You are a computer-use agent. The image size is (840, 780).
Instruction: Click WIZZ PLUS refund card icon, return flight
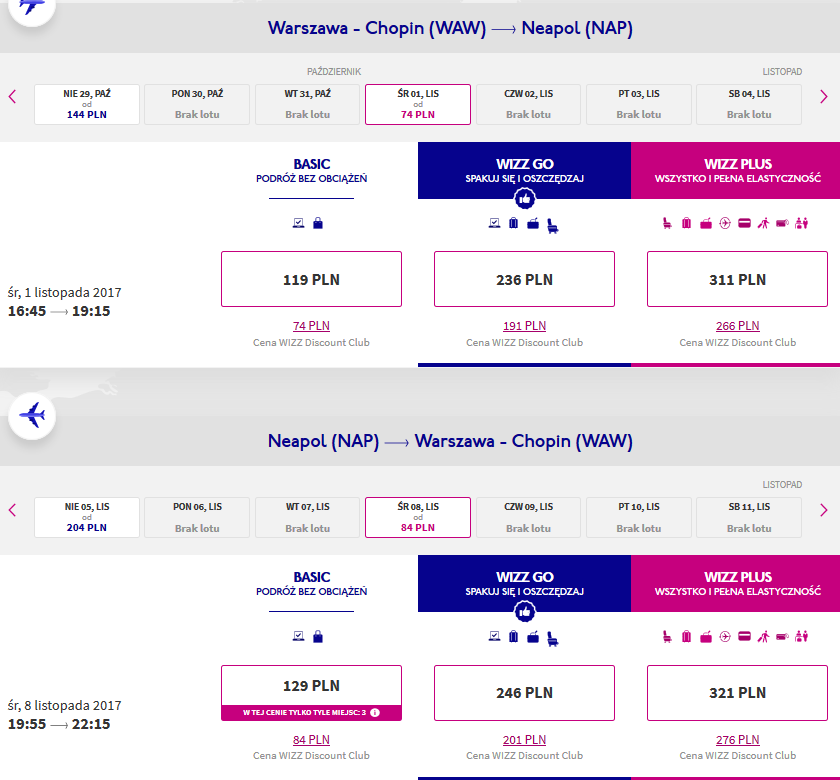[744, 636]
